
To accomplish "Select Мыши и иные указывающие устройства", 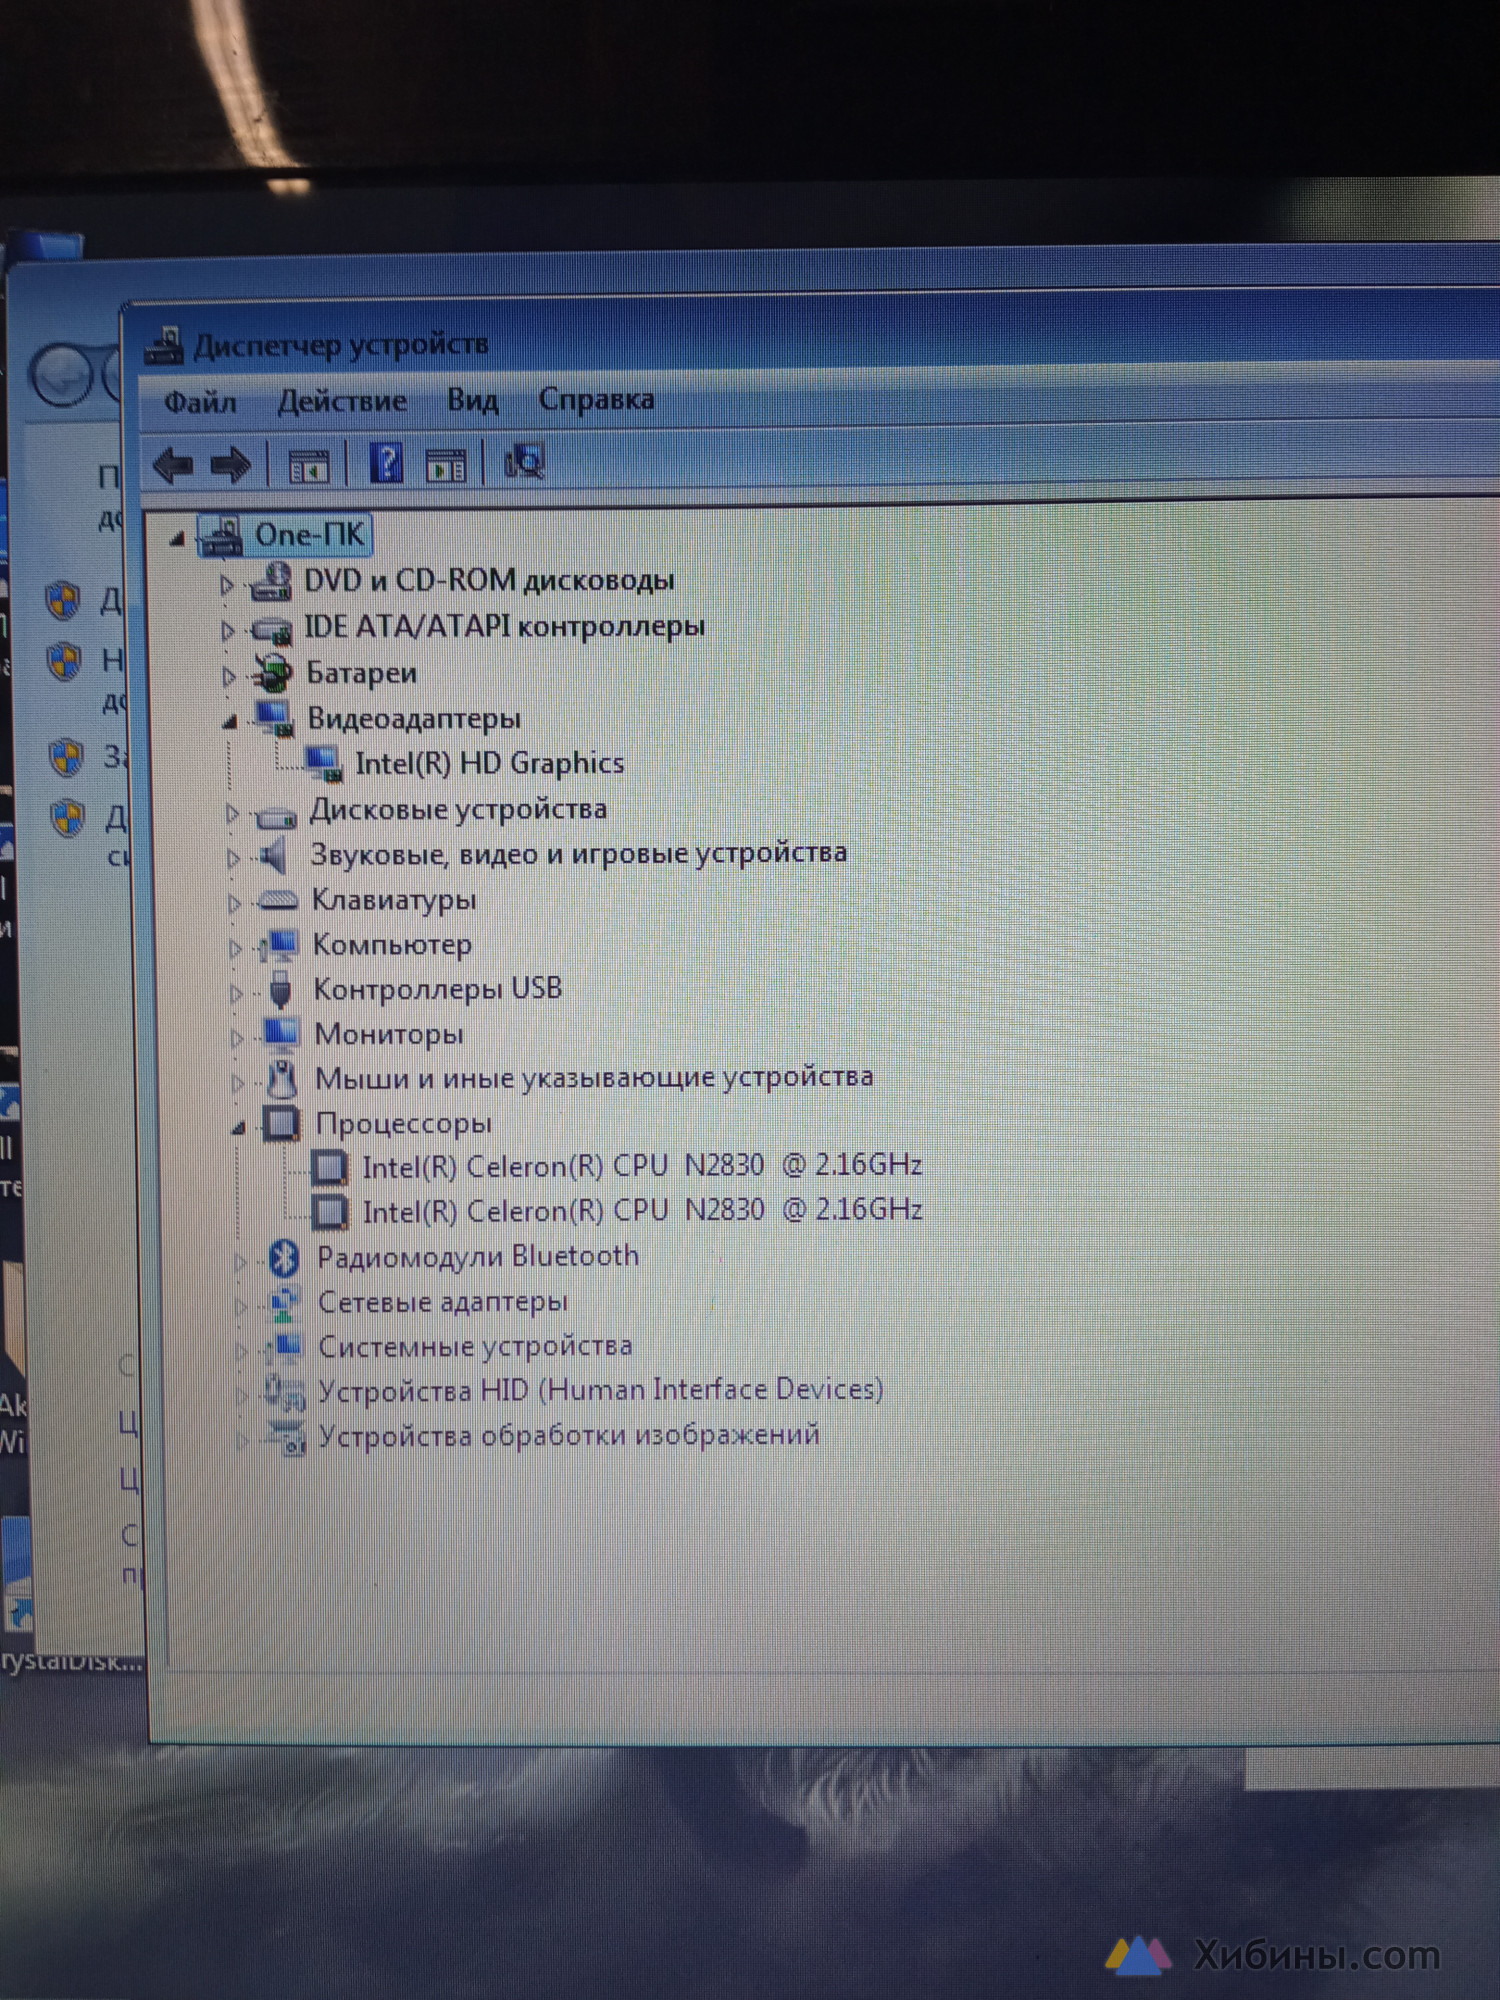I will pos(594,1078).
